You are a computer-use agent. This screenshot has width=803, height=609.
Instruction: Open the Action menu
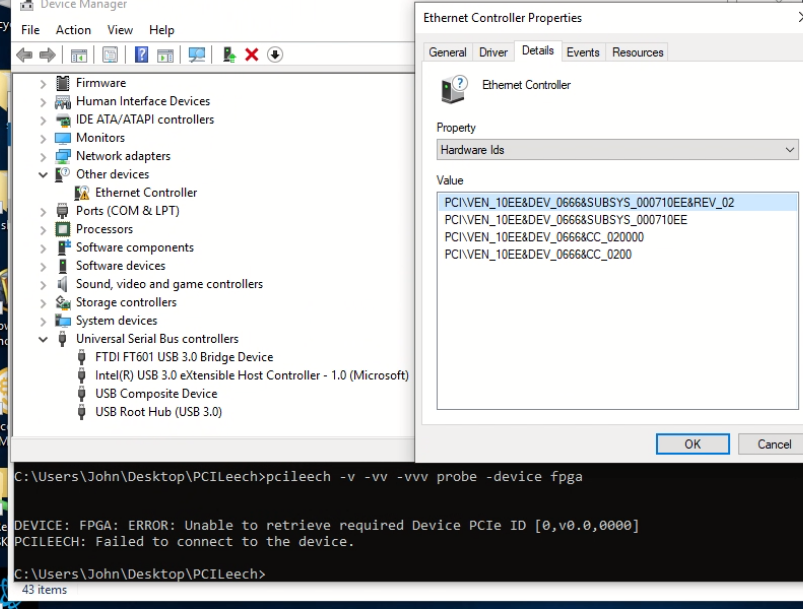point(73,30)
